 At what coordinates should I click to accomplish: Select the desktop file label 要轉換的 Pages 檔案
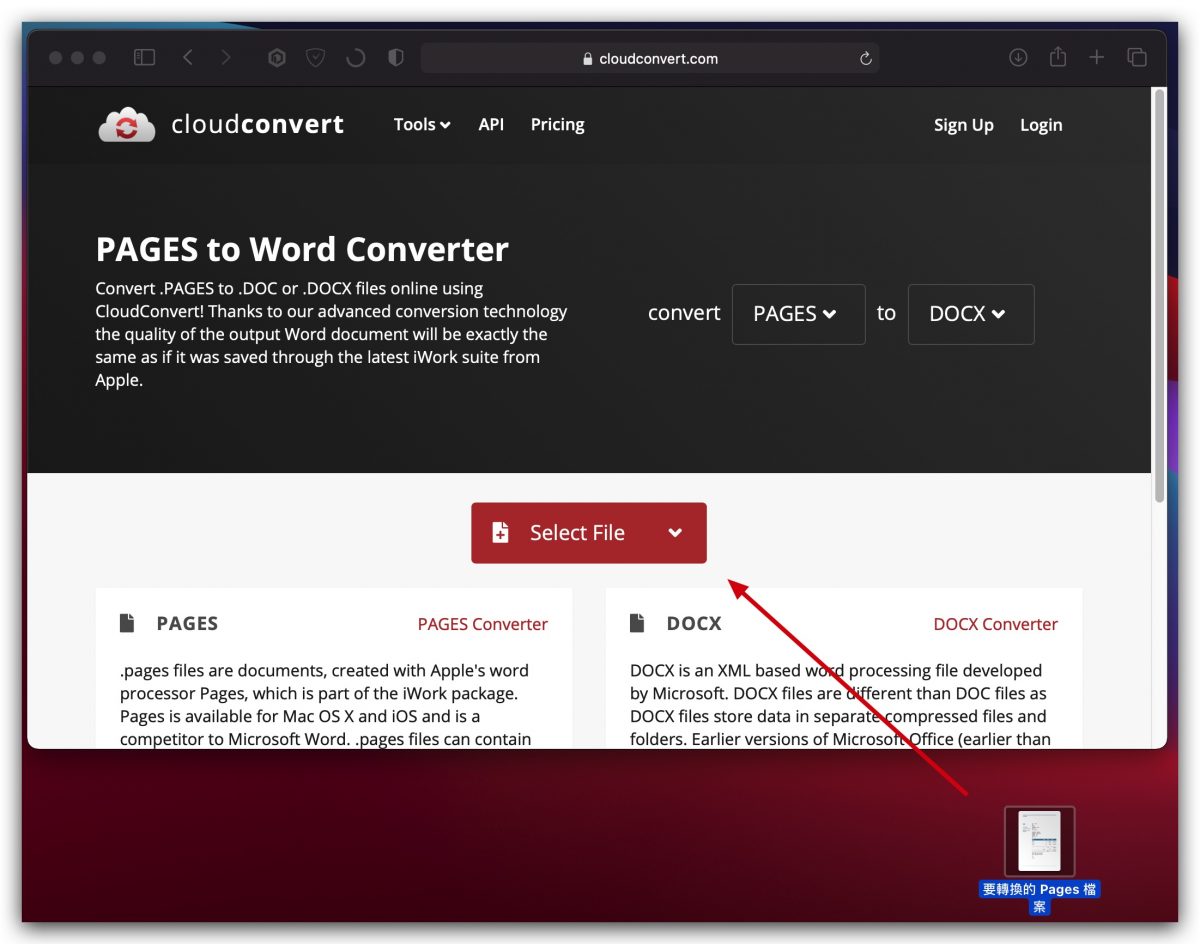[1040, 898]
